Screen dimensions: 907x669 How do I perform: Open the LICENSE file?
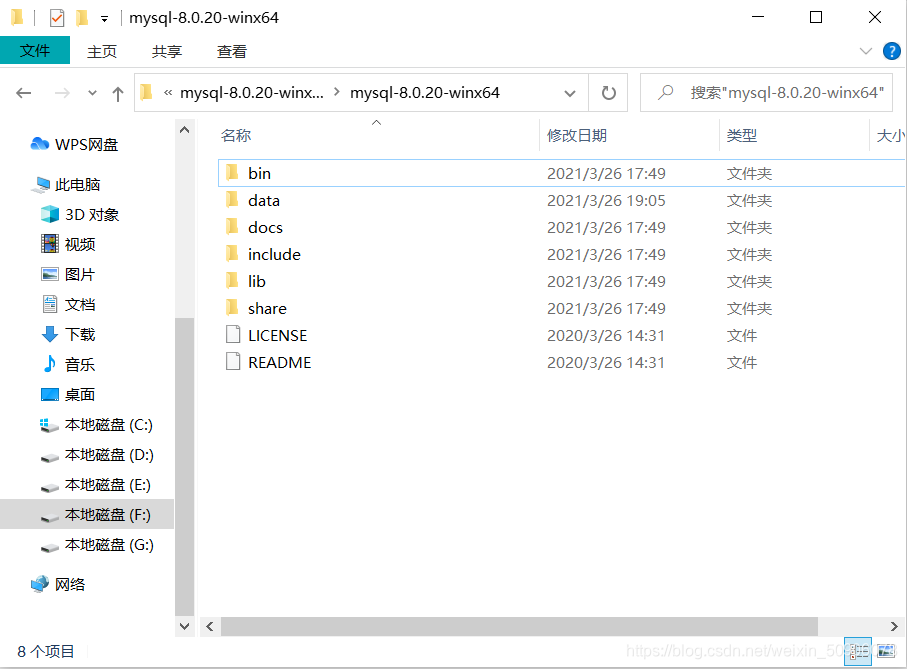pyautogui.click(x=277, y=335)
